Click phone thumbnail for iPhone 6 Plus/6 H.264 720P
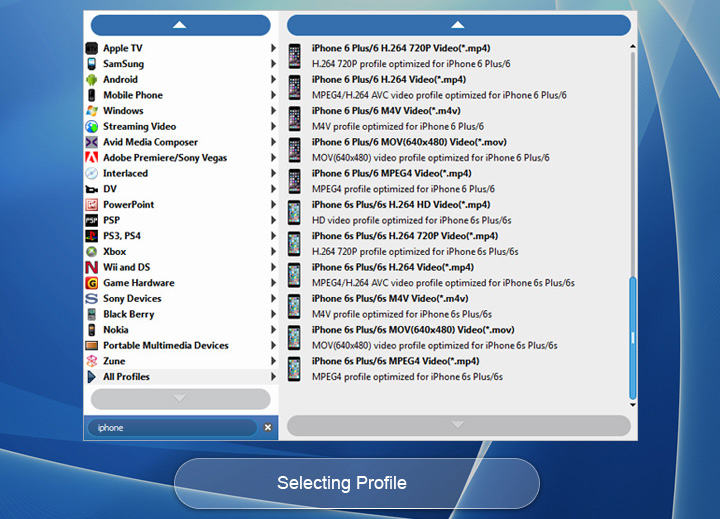The height and width of the screenshot is (519, 720). click(294, 56)
